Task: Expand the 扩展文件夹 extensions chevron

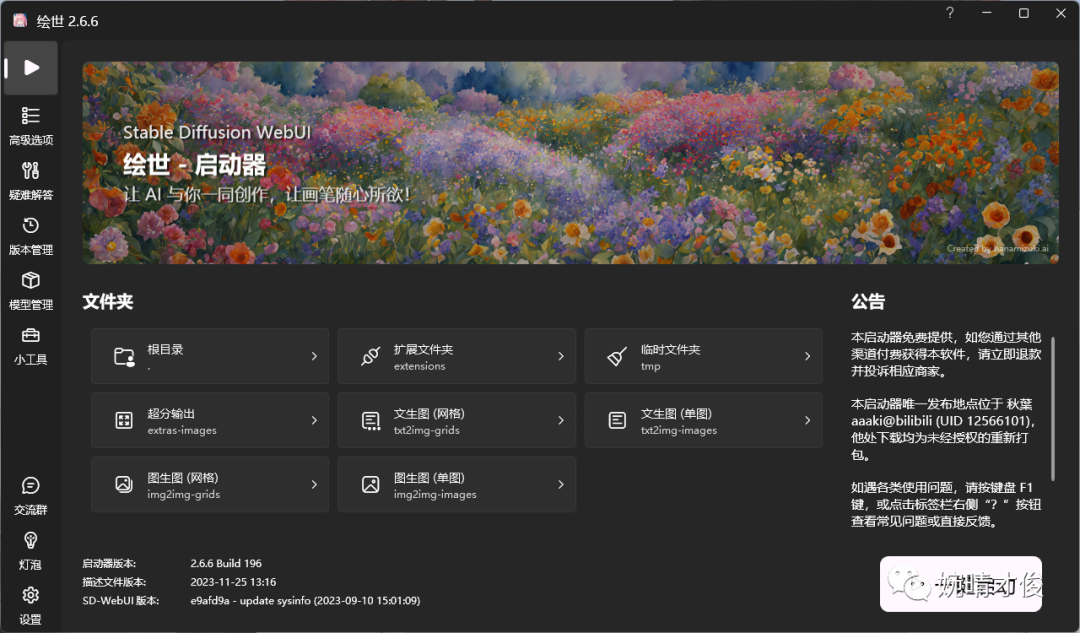Action: click(561, 356)
